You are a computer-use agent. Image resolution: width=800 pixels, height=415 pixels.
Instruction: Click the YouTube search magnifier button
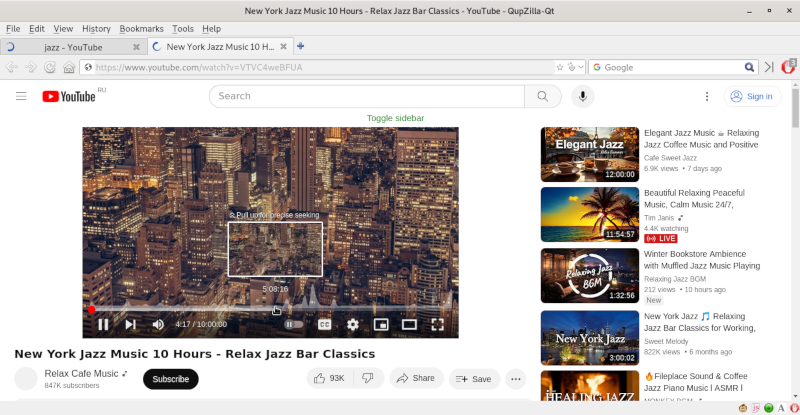[543, 96]
